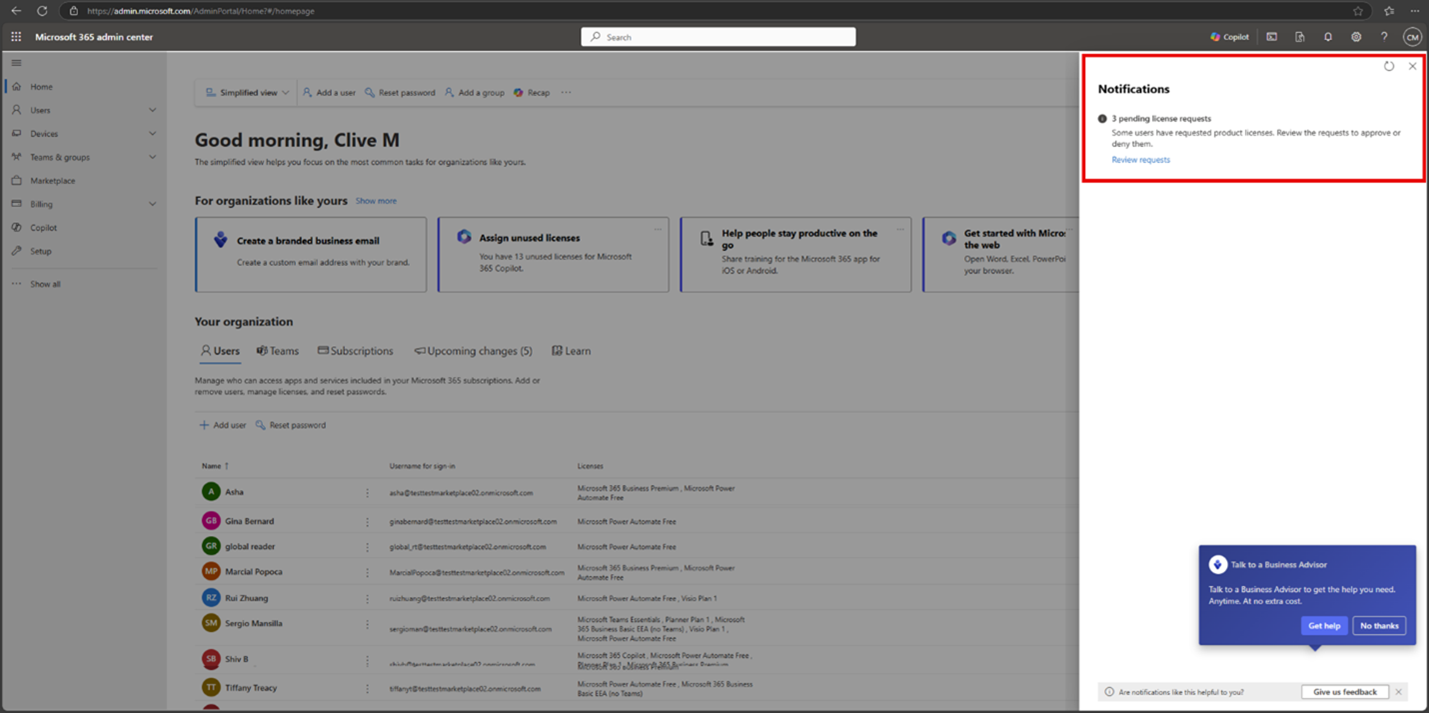Open Create a branded business email card
Viewport: 1429px width, 713px height.
[x=311, y=255]
